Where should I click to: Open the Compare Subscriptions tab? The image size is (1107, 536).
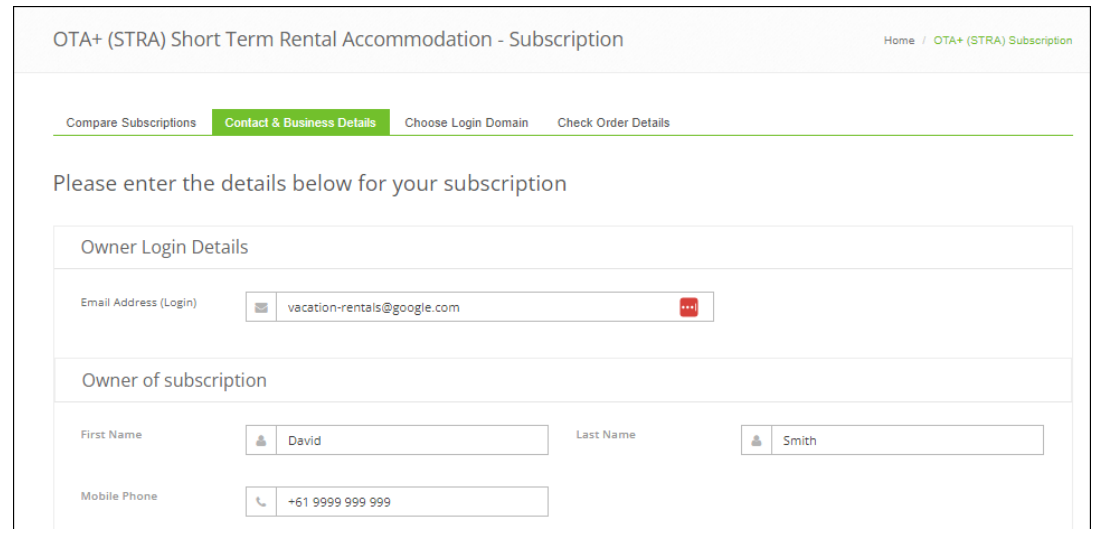click(131, 123)
